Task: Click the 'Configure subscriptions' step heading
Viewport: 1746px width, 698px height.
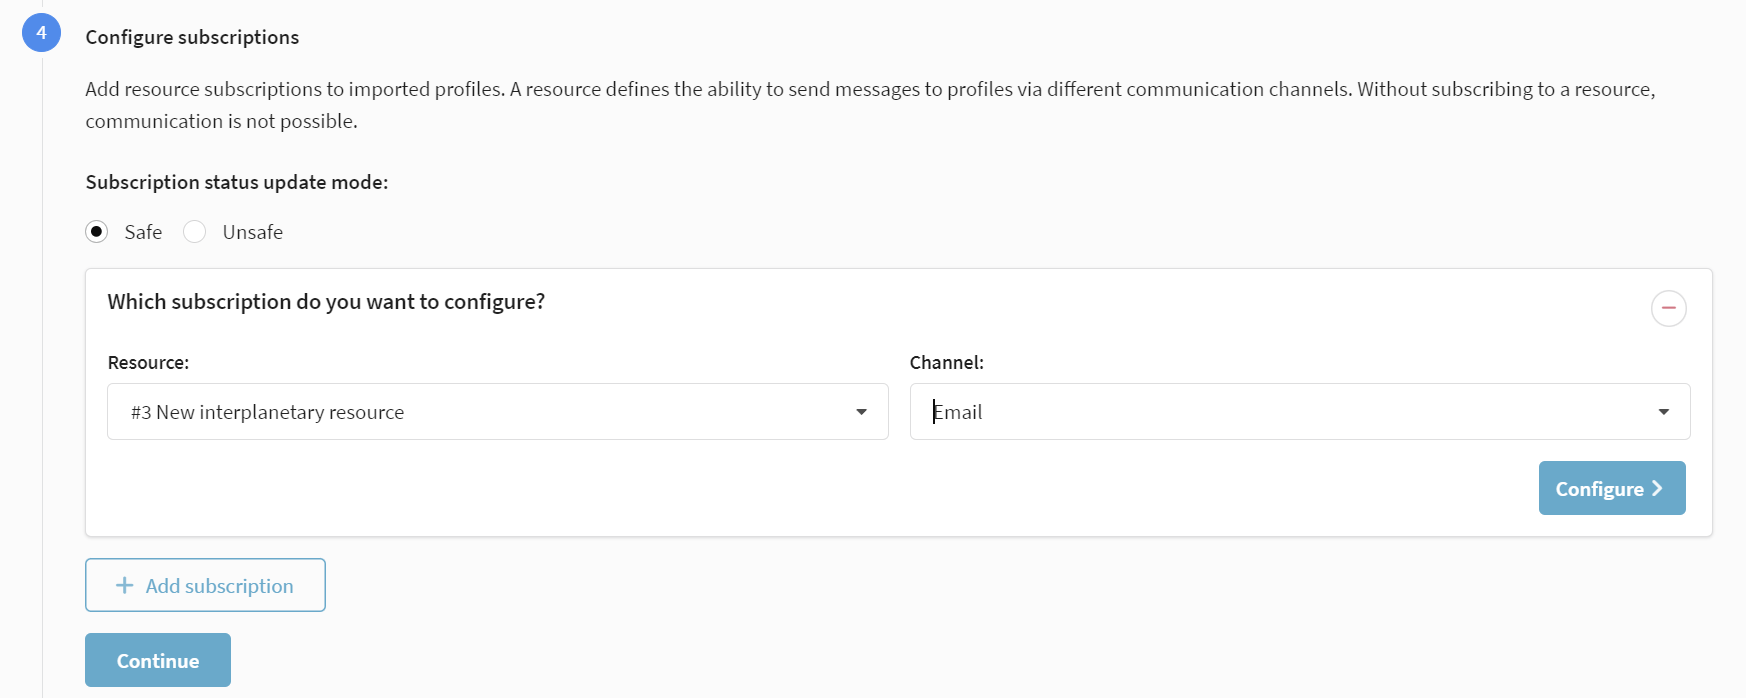Action: [192, 37]
